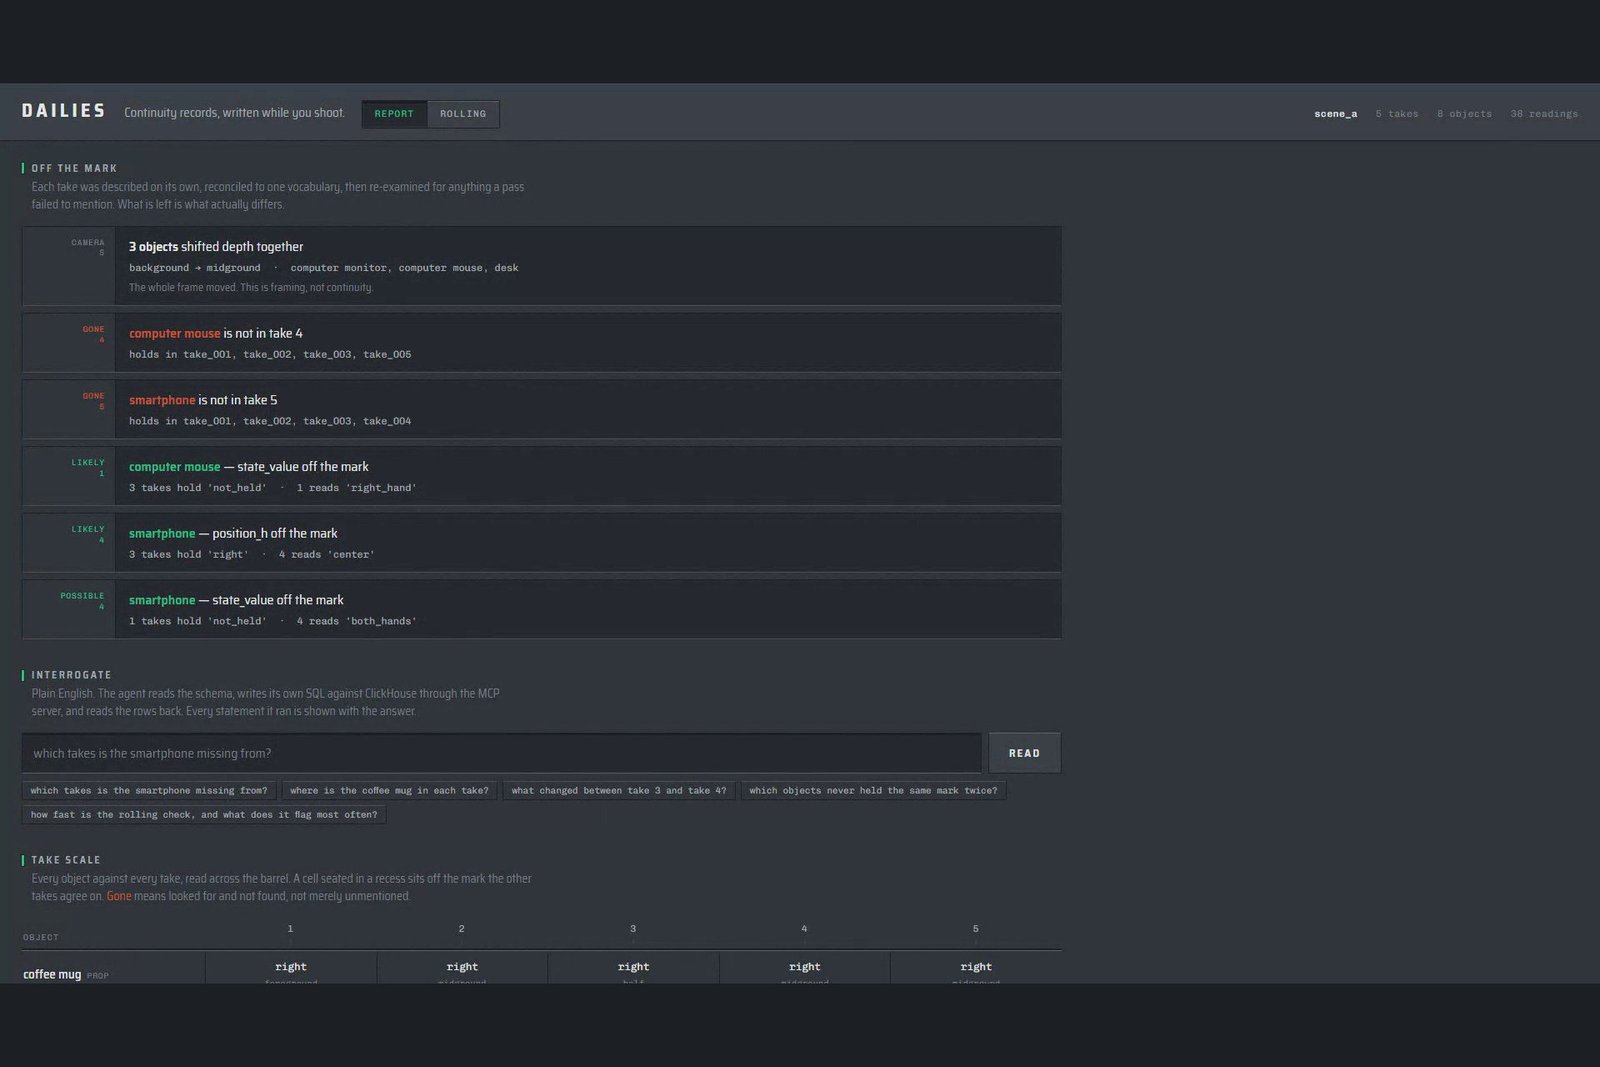Open smartphone position_h off the mark row

[541, 543]
